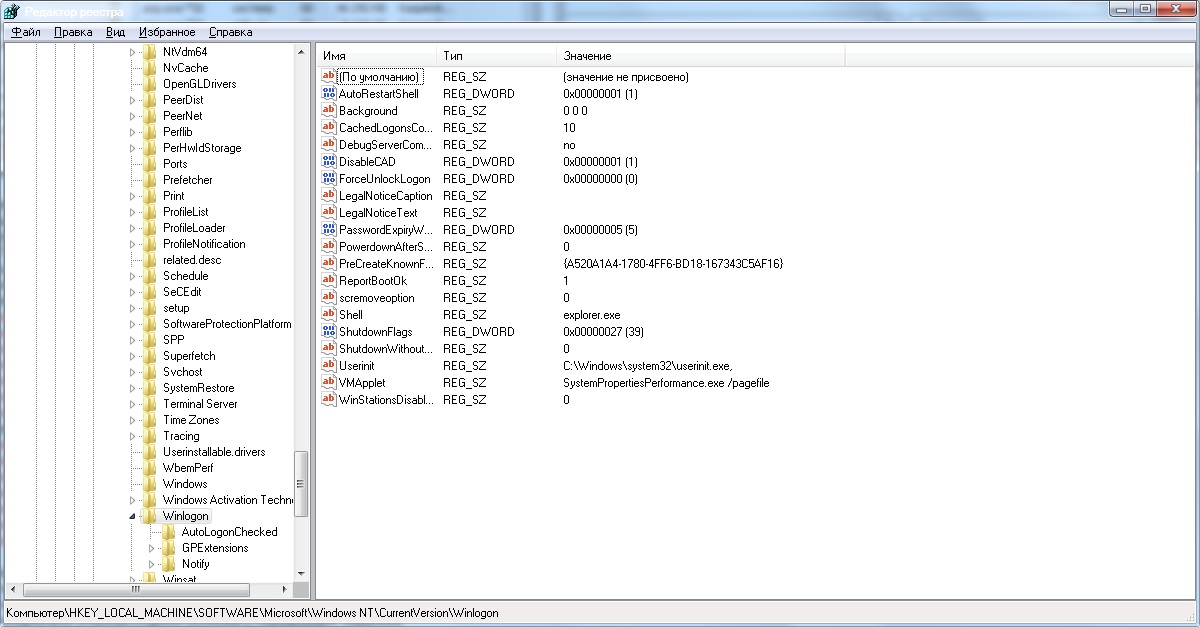Expand the SeCEdit key
Image resolution: width=1200 pixels, height=627 pixels.
[x=133, y=292]
